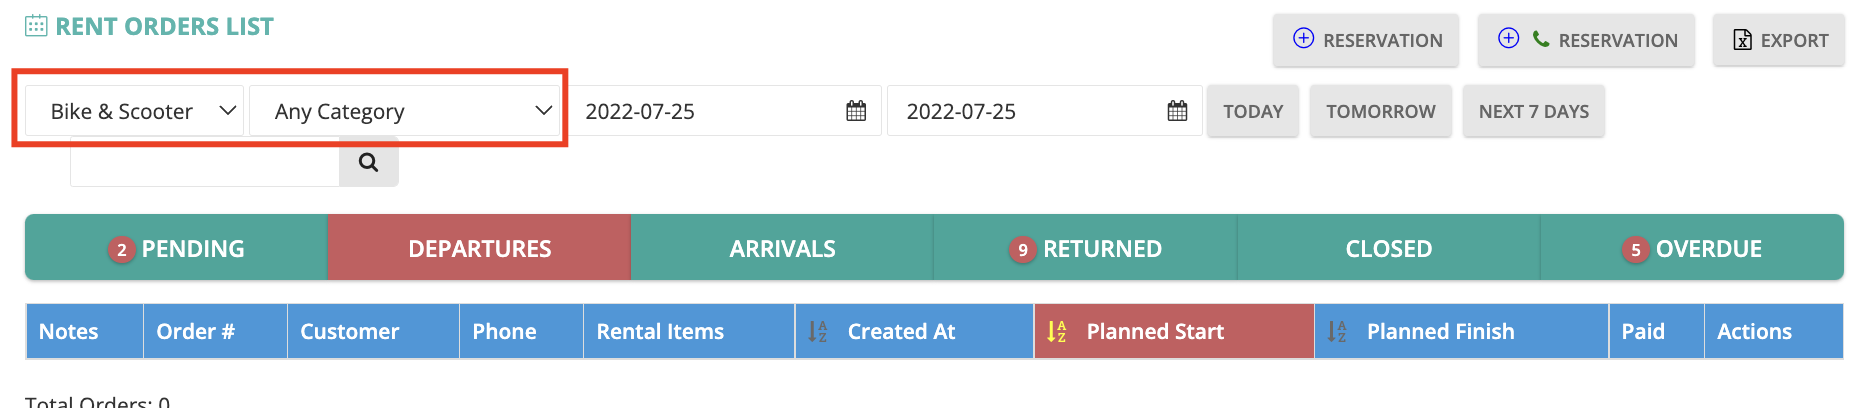Click the phone Reservation button
The width and height of the screenshot is (1862, 408).
1586,40
